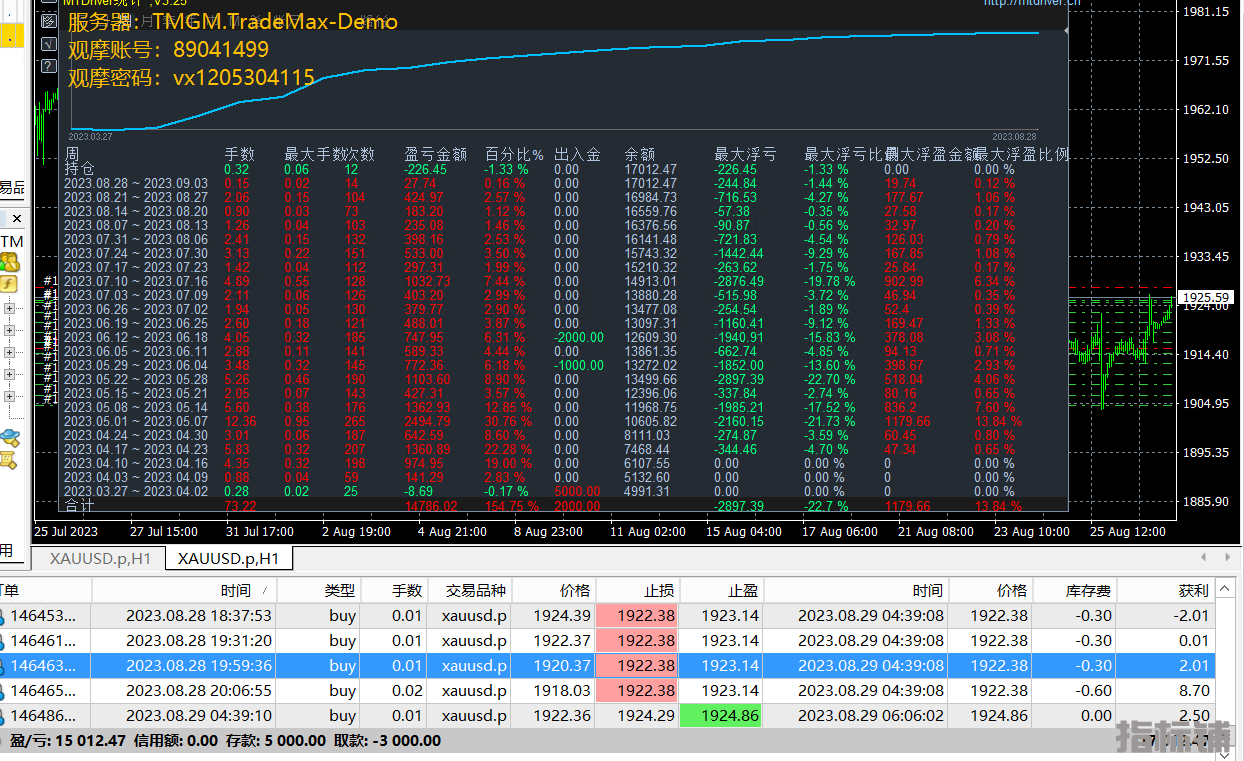Screen dimensions: 1244x761
Task: Click the green 1924.86 take-profit cell
Action: point(730,716)
